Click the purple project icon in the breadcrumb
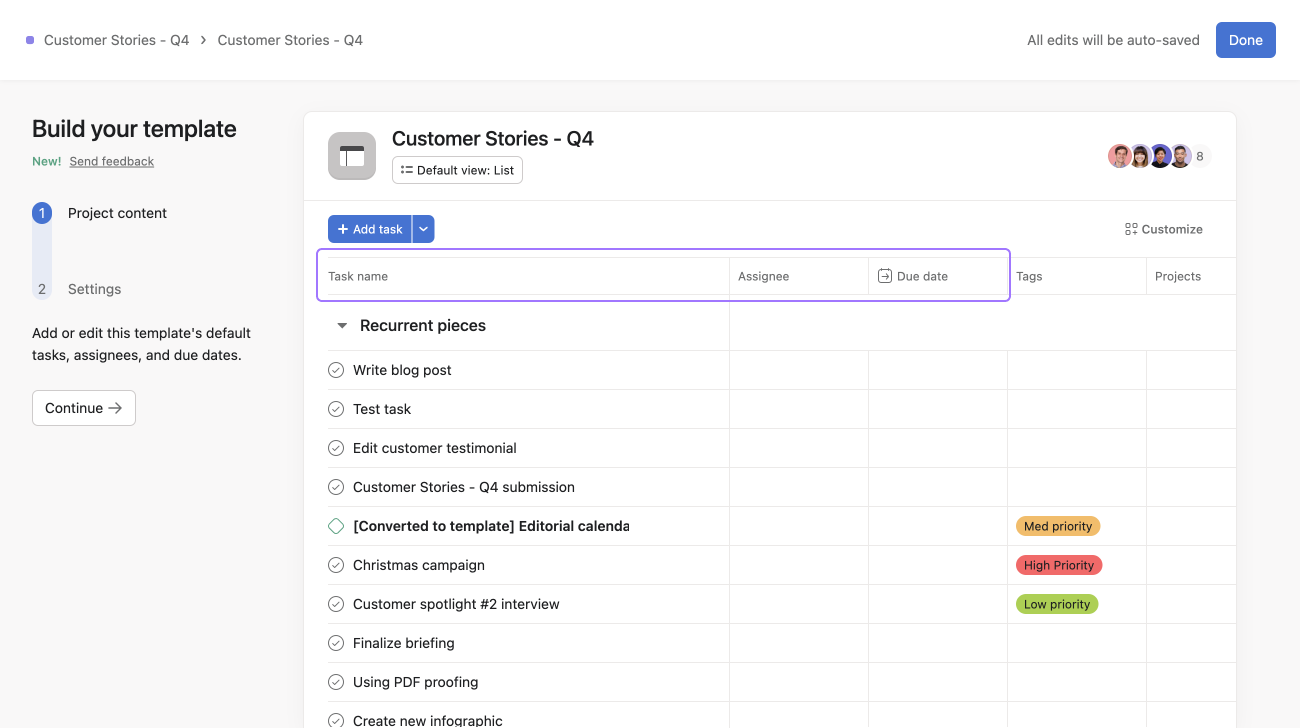The height and width of the screenshot is (728, 1300). [31, 39]
